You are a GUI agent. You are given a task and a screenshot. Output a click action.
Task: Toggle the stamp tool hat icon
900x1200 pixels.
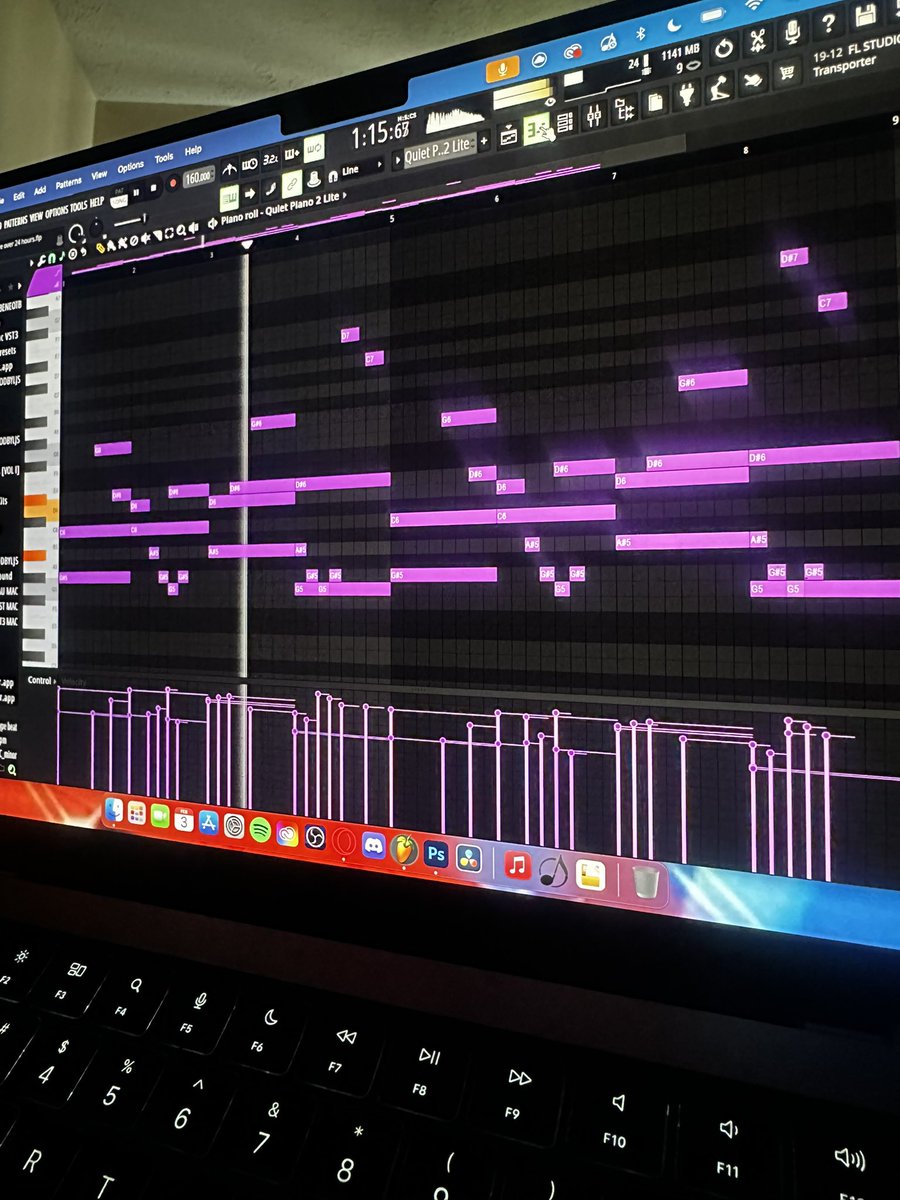[314, 179]
